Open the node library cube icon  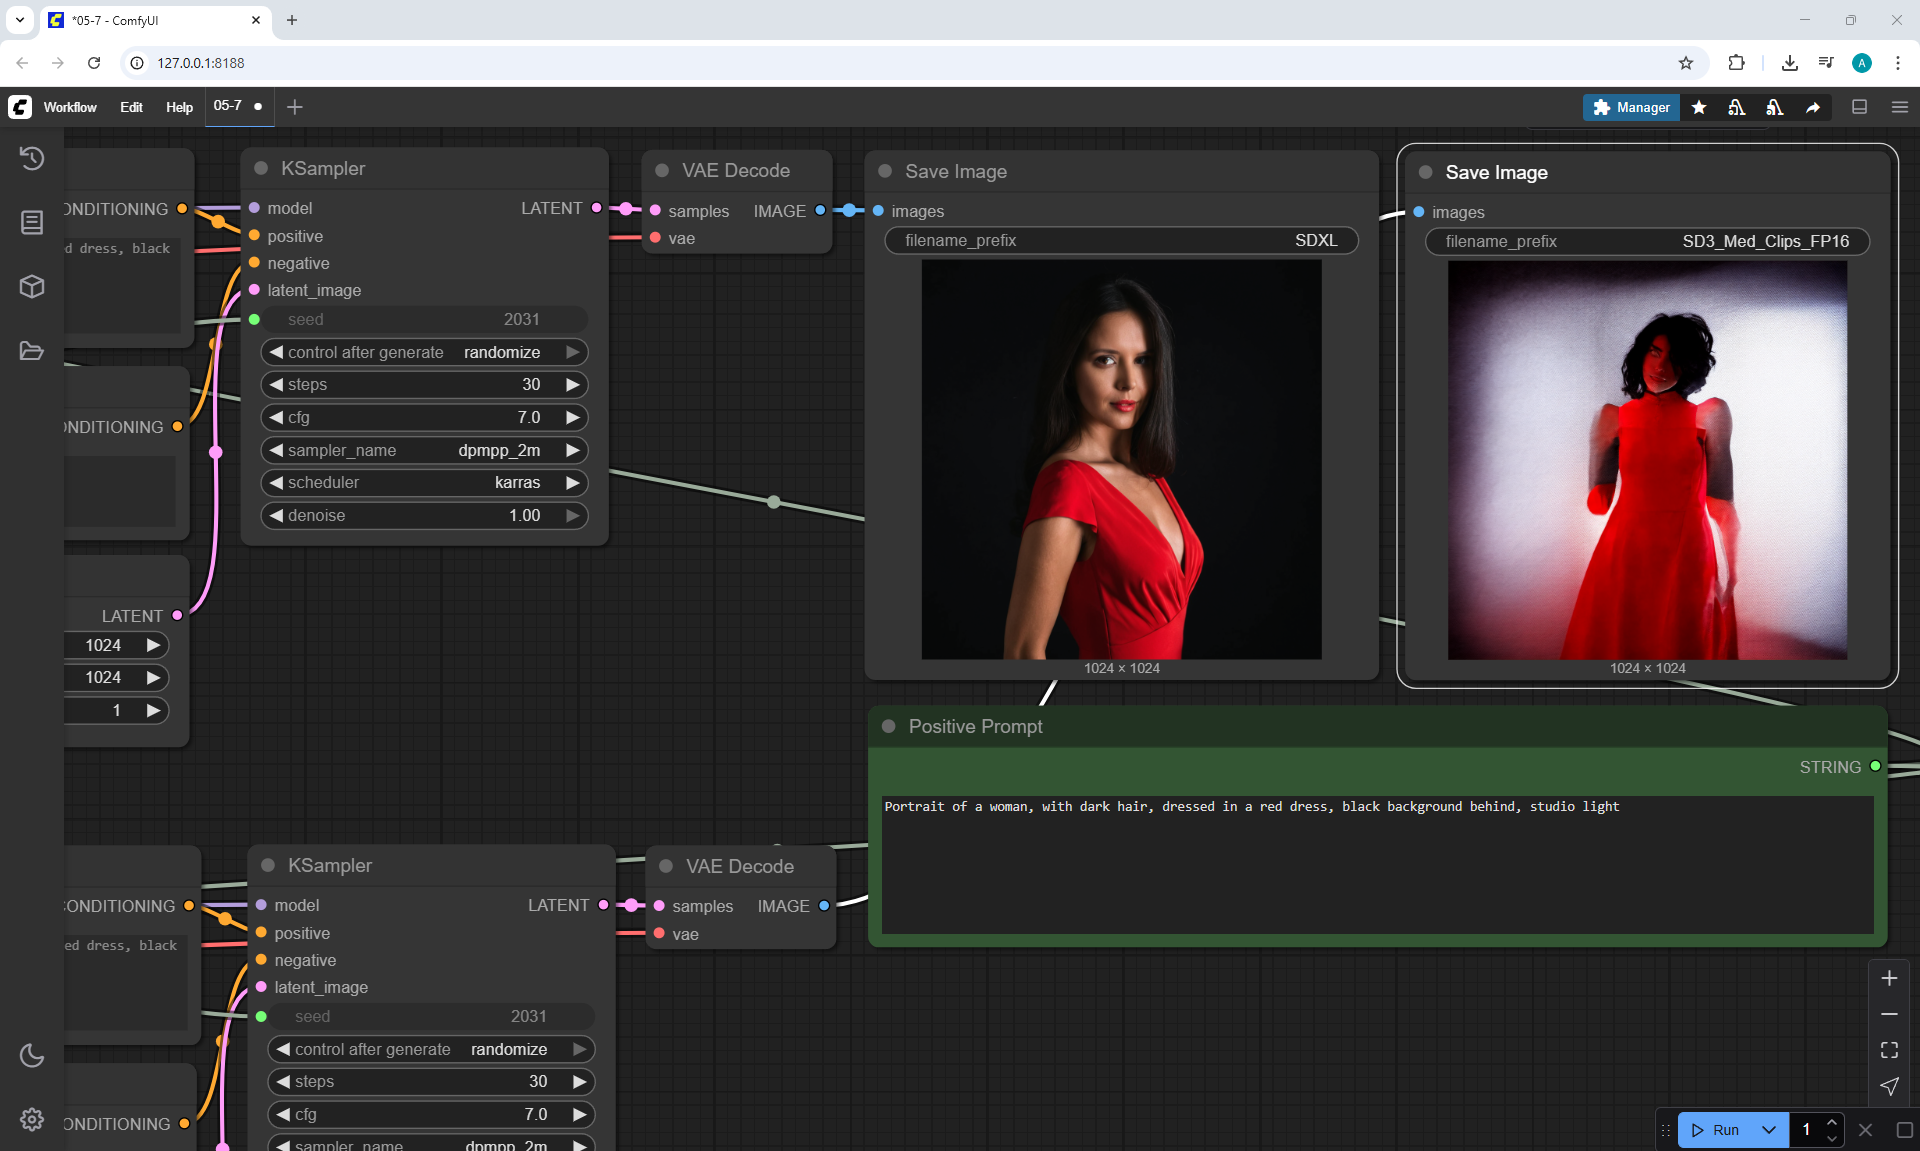(x=32, y=287)
